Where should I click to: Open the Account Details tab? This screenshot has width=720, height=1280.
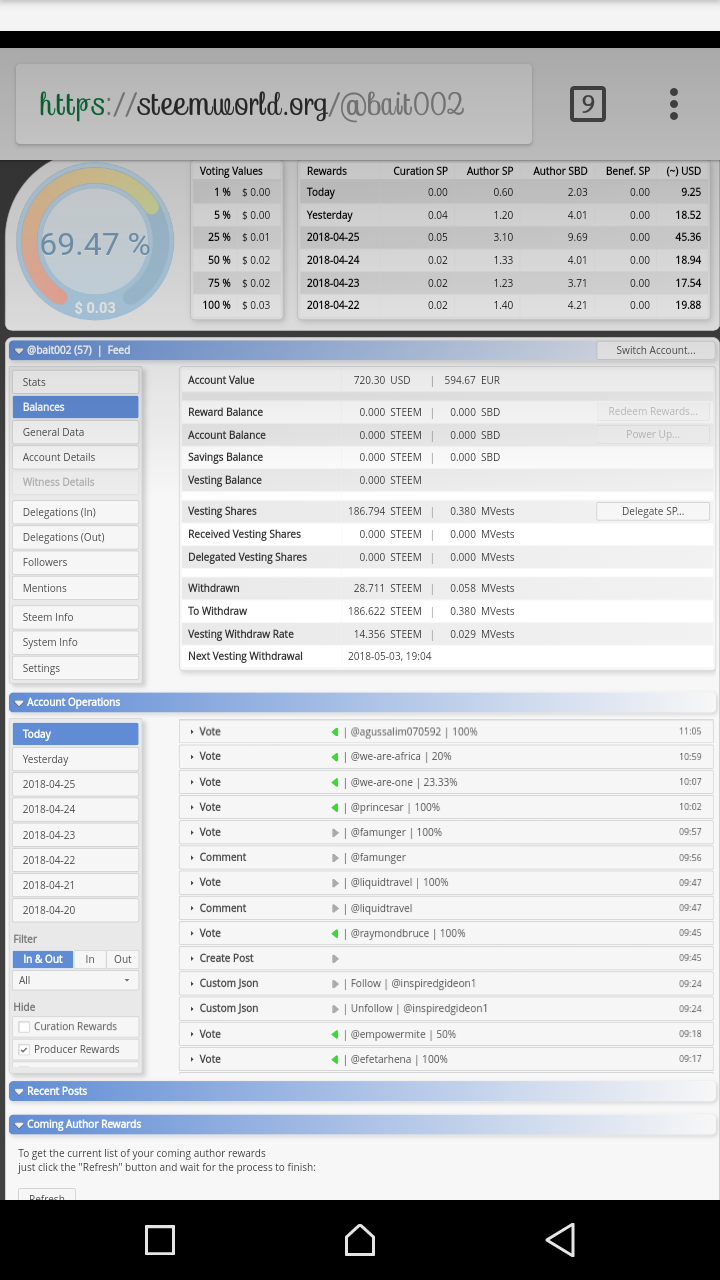75,457
